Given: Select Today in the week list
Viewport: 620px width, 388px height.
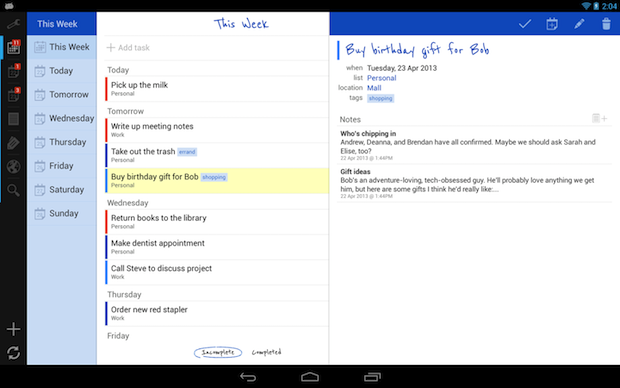Looking at the screenshot, I should pyautogui.click(x=62, y=71).
